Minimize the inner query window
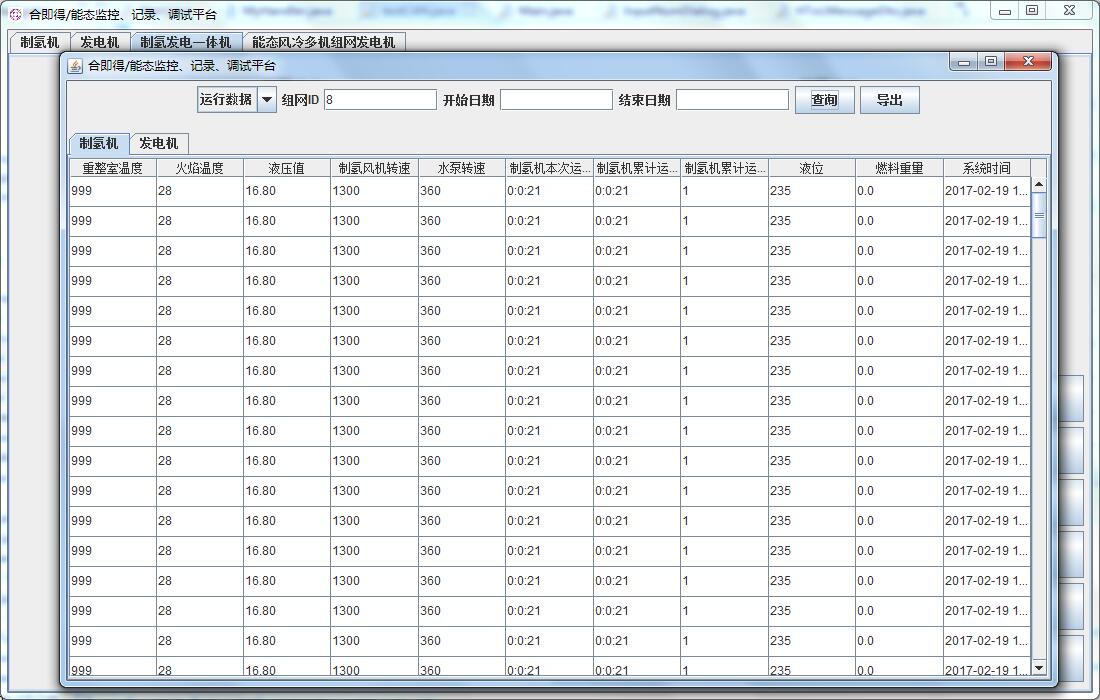The width and height of the screenshot is (1100, 700). [964, 62]
